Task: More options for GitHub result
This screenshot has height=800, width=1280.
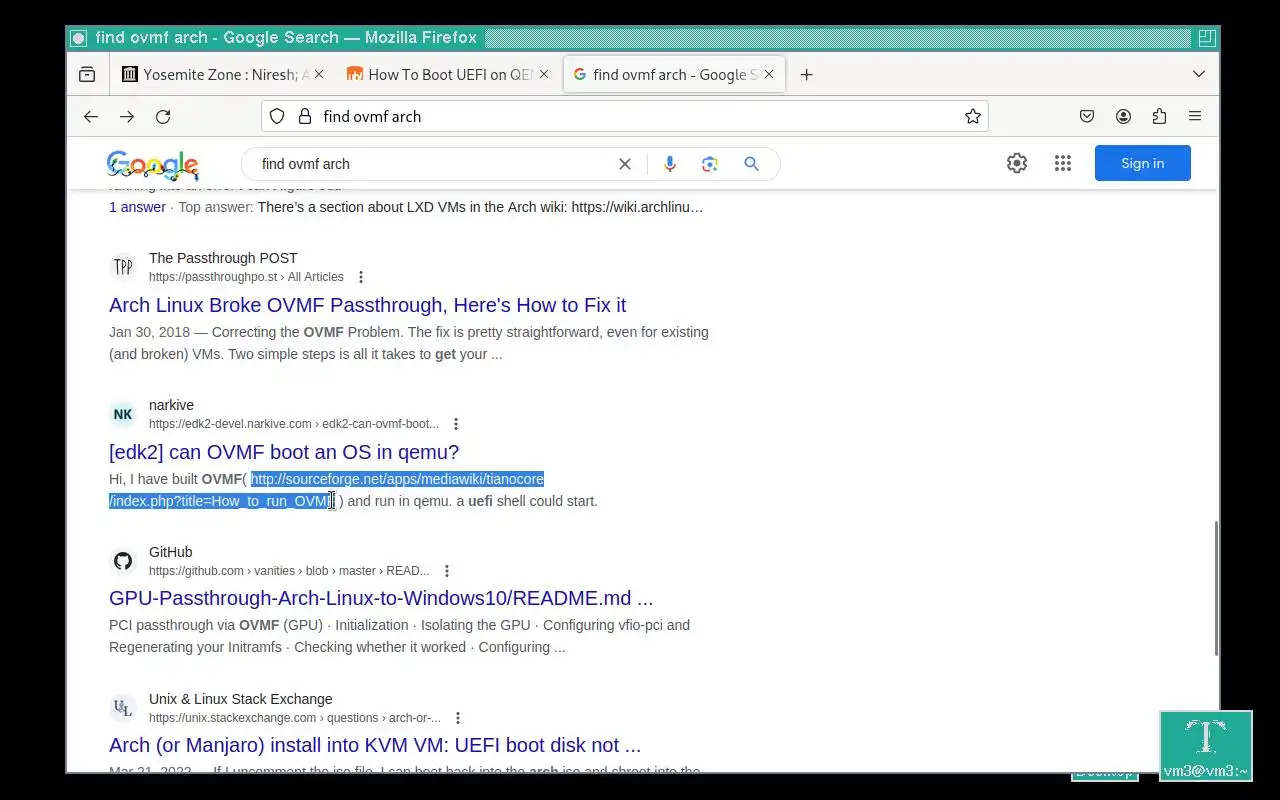Action: [447, 571]
